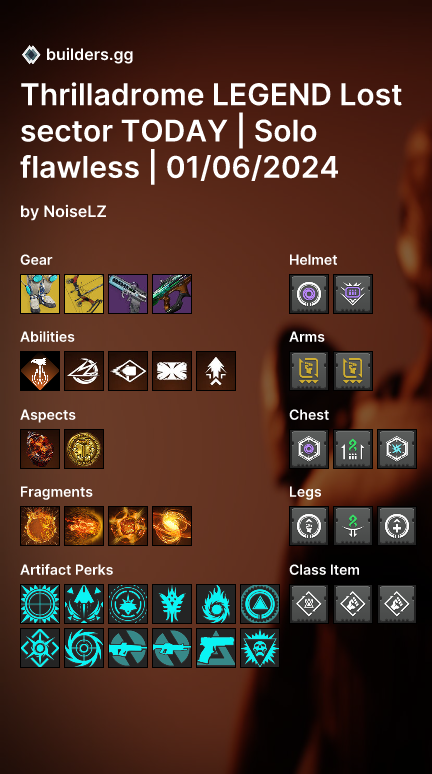The image size is (432, 774).
Task: Click the swirling orbit fragment icon
Action: tap(172, 526)
